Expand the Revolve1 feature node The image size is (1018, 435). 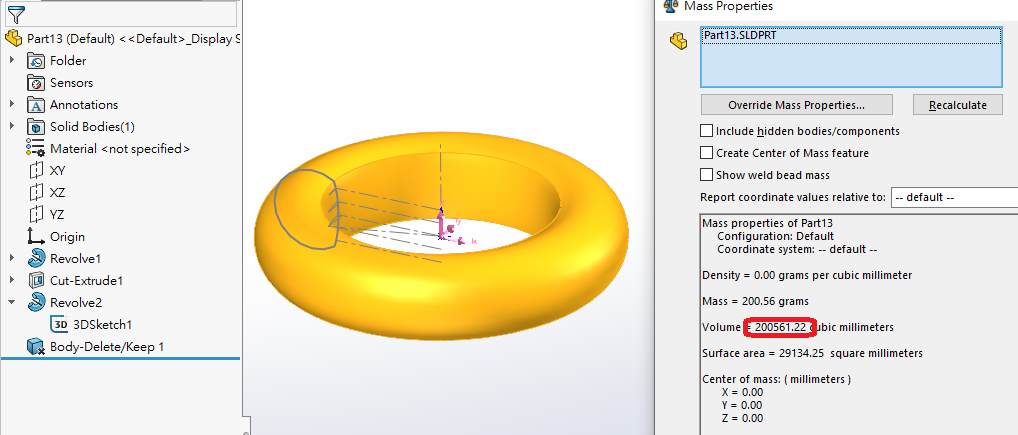pyautogui.click(x=12, y=258)
